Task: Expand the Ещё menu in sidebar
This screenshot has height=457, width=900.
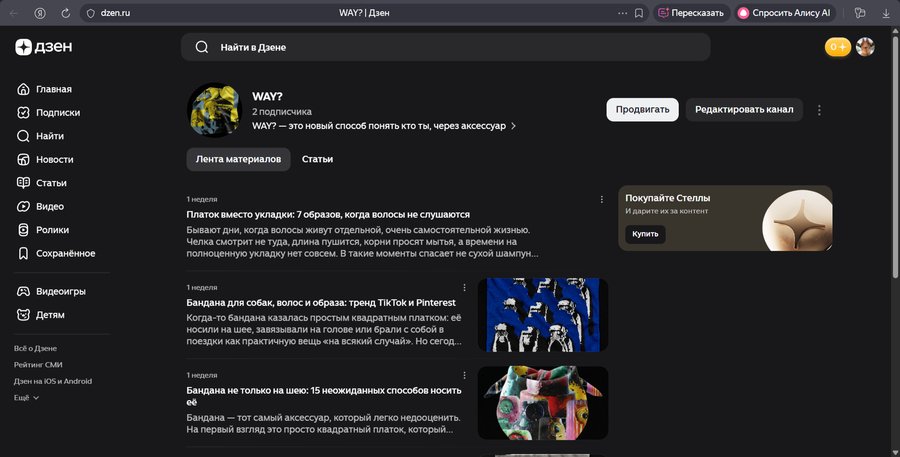Action: point(26,397)
